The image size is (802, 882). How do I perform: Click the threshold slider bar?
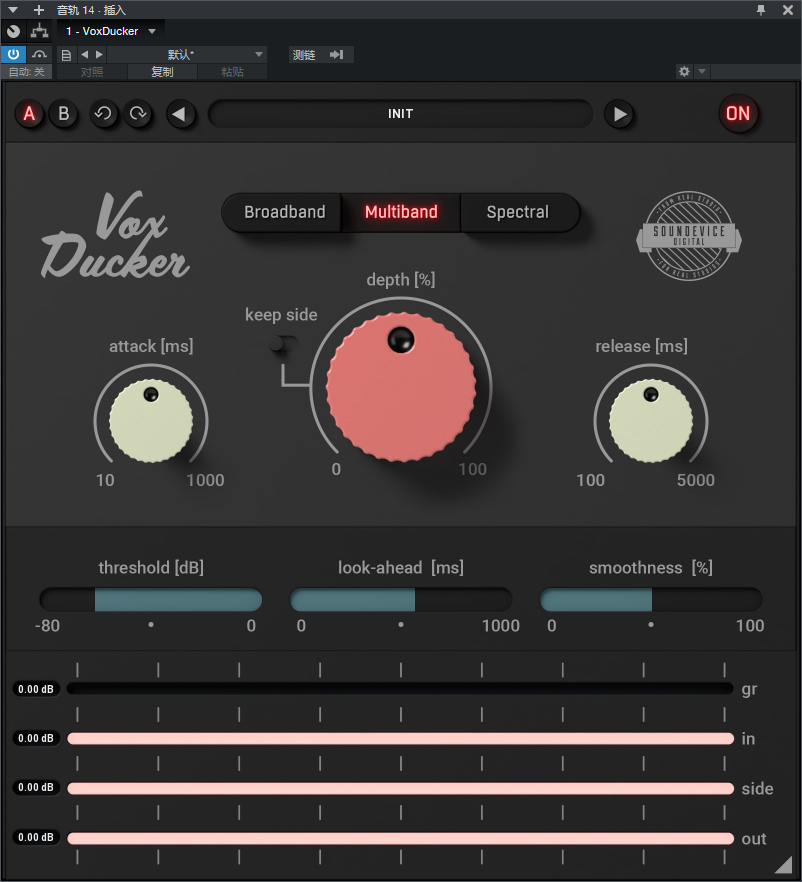pos(151,600)
